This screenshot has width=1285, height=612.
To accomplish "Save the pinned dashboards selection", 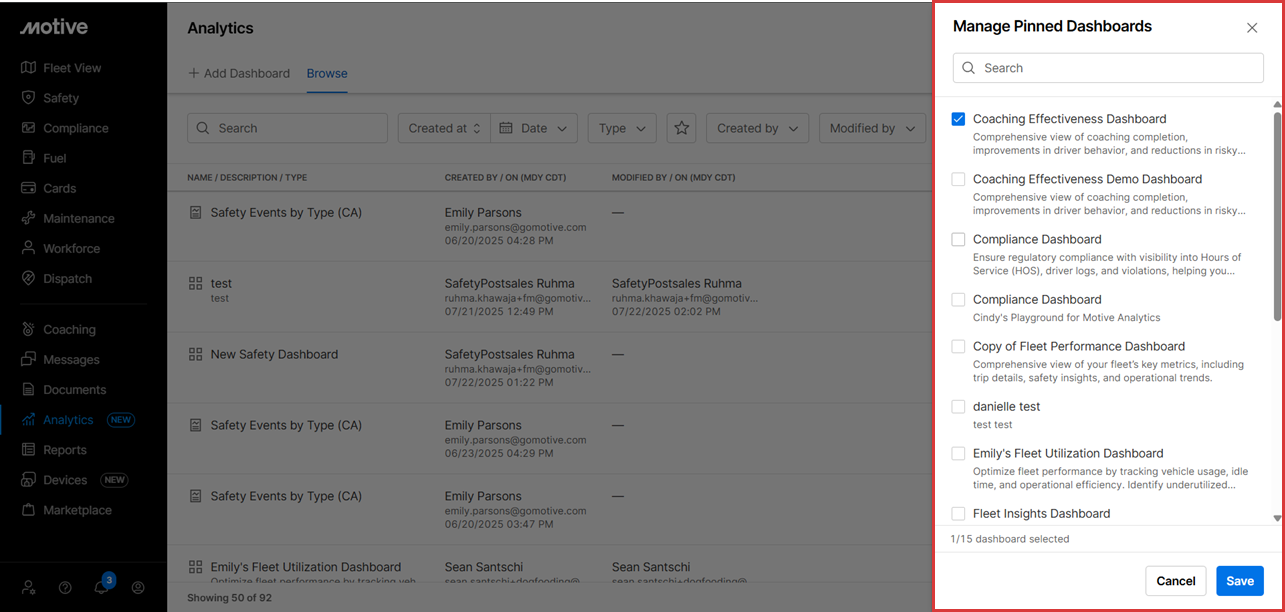I will tap(1239, 581).
